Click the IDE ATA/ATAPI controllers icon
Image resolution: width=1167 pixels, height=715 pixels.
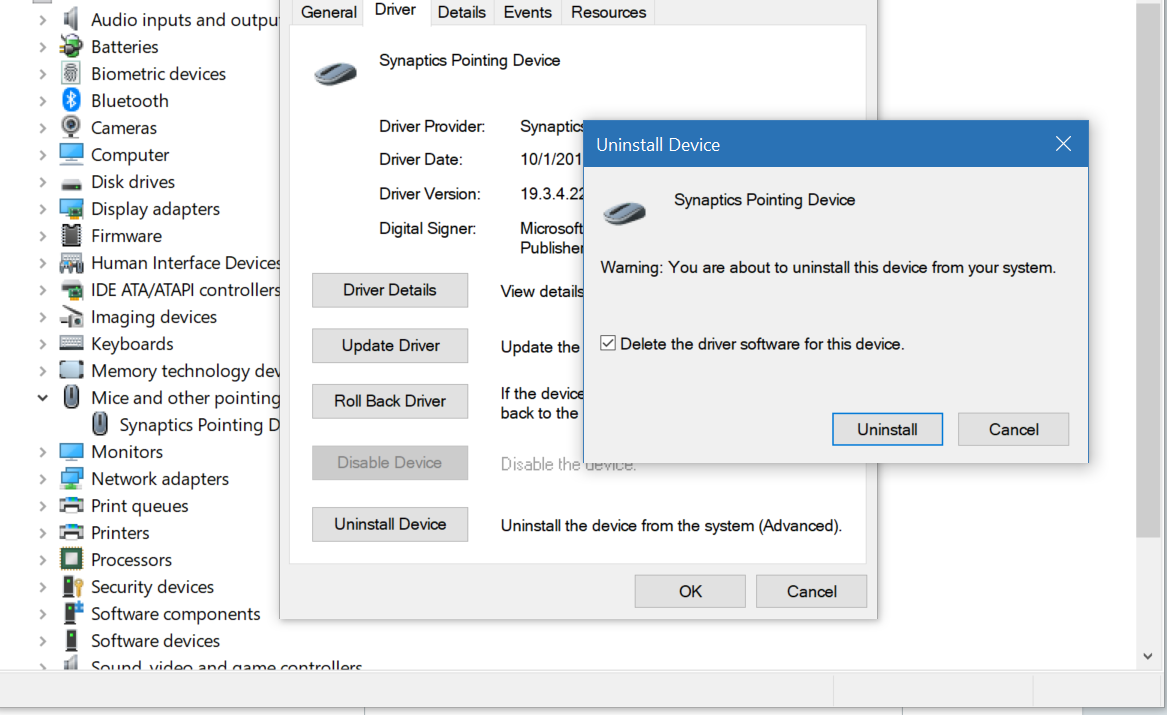click(71, 289)
